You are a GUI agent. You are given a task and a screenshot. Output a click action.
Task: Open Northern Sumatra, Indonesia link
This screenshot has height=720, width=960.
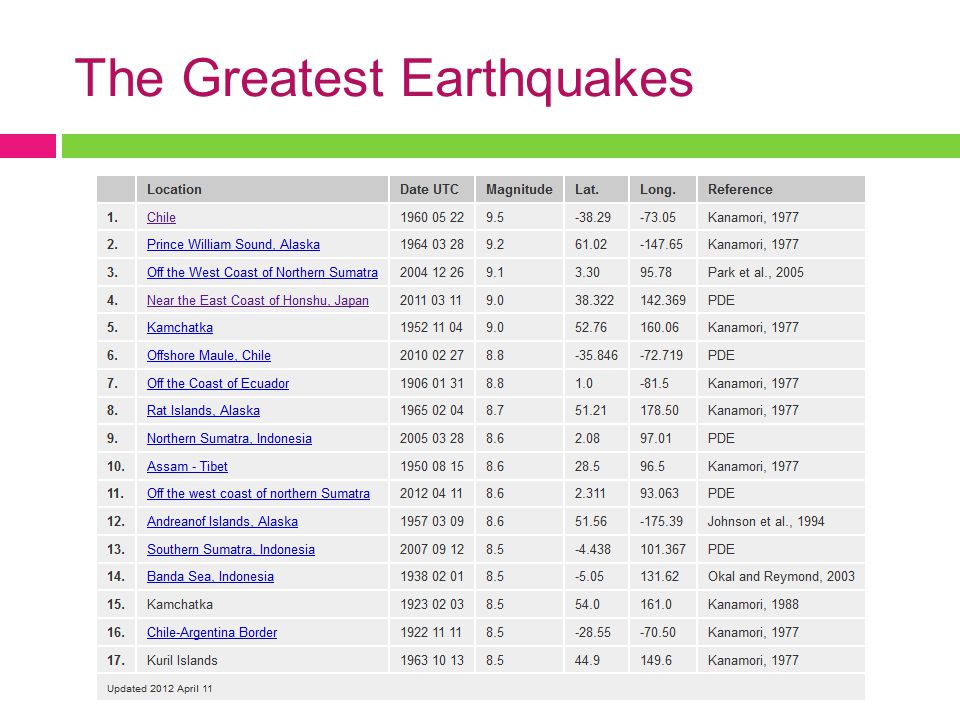[x=230, y=438]
